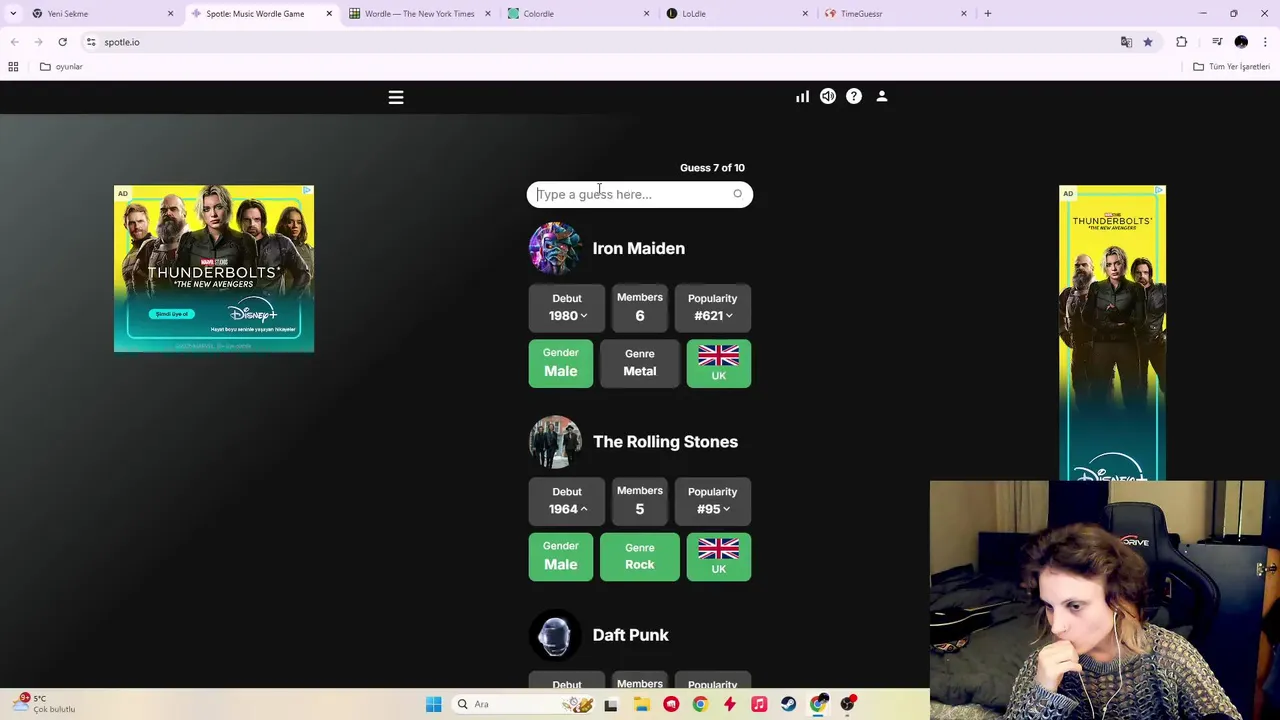Image resolution: width=1280 pixels, height=720 pixels.
Task: Click The Rolling Stones artist thumbnail
Action: [x=555, y=441]
